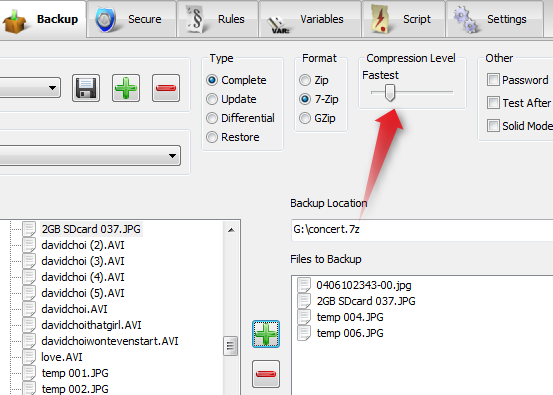Select Complete backup type

pos(236,80)
